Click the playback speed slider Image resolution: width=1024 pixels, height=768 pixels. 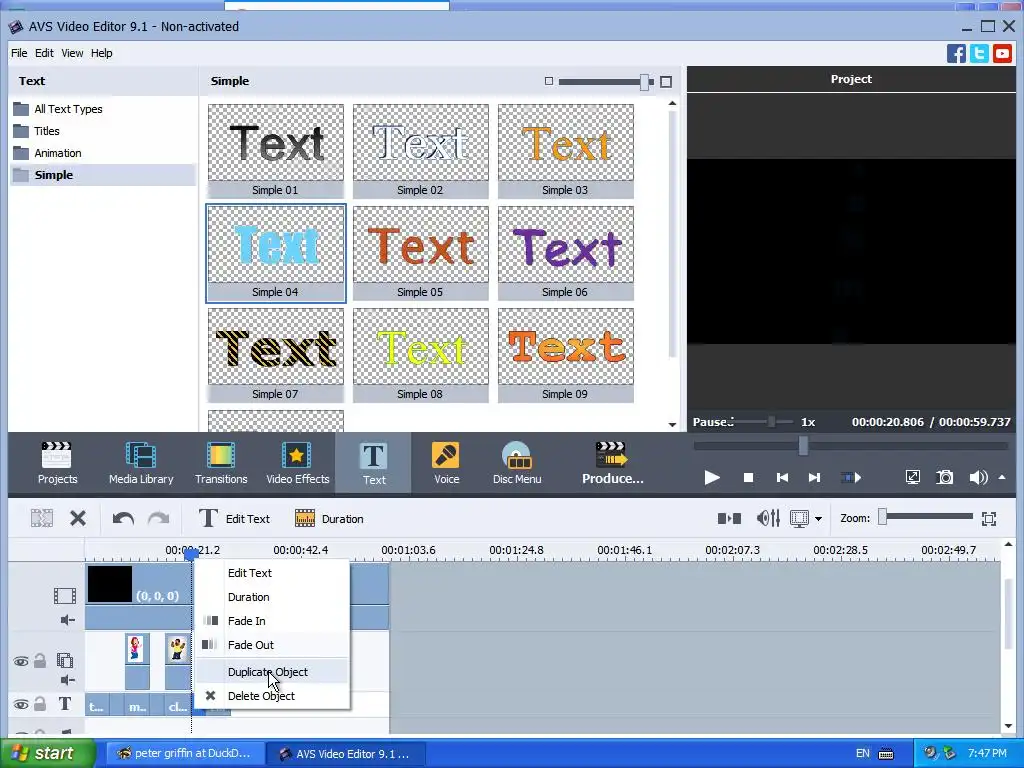(771, 422)
